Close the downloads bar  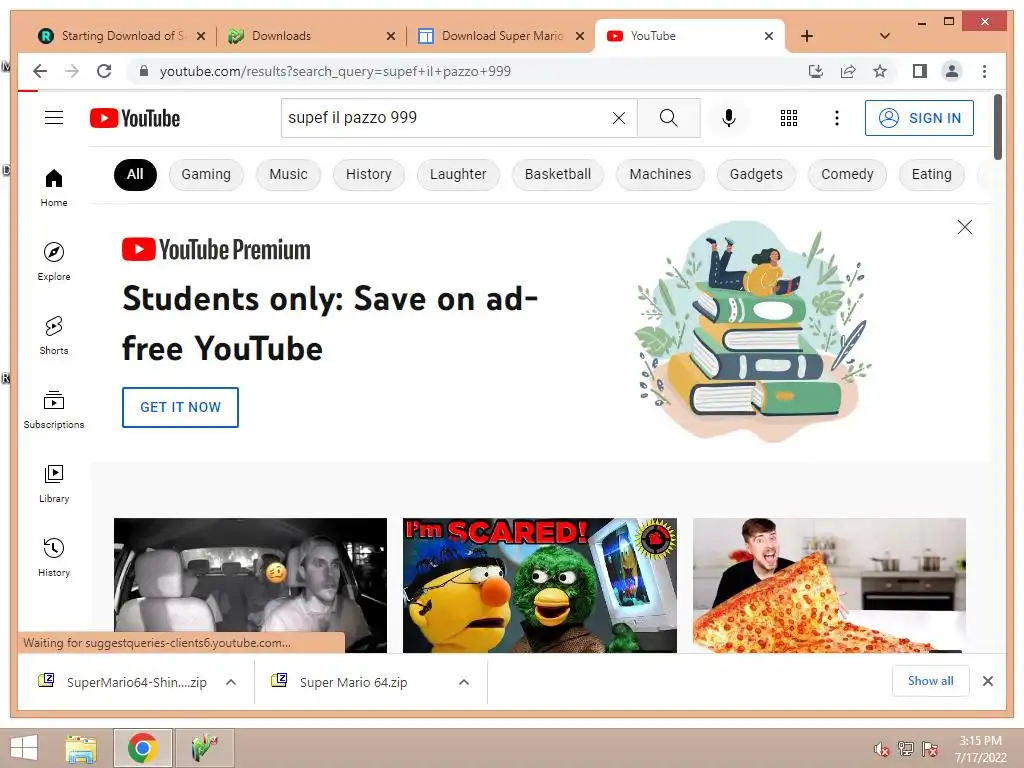click(x=987, y=681)
